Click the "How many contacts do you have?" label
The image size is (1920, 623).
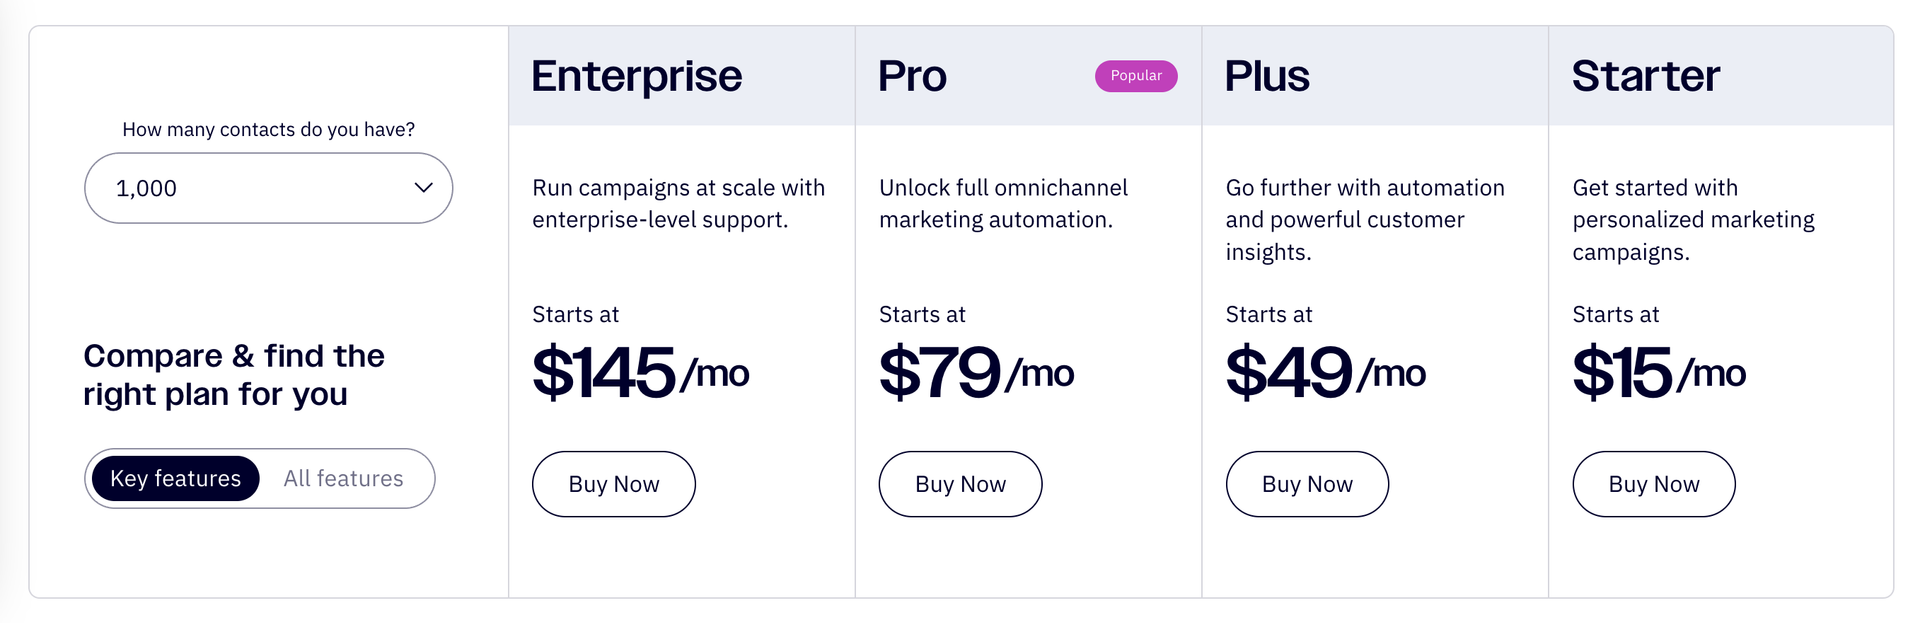[268, 130]
